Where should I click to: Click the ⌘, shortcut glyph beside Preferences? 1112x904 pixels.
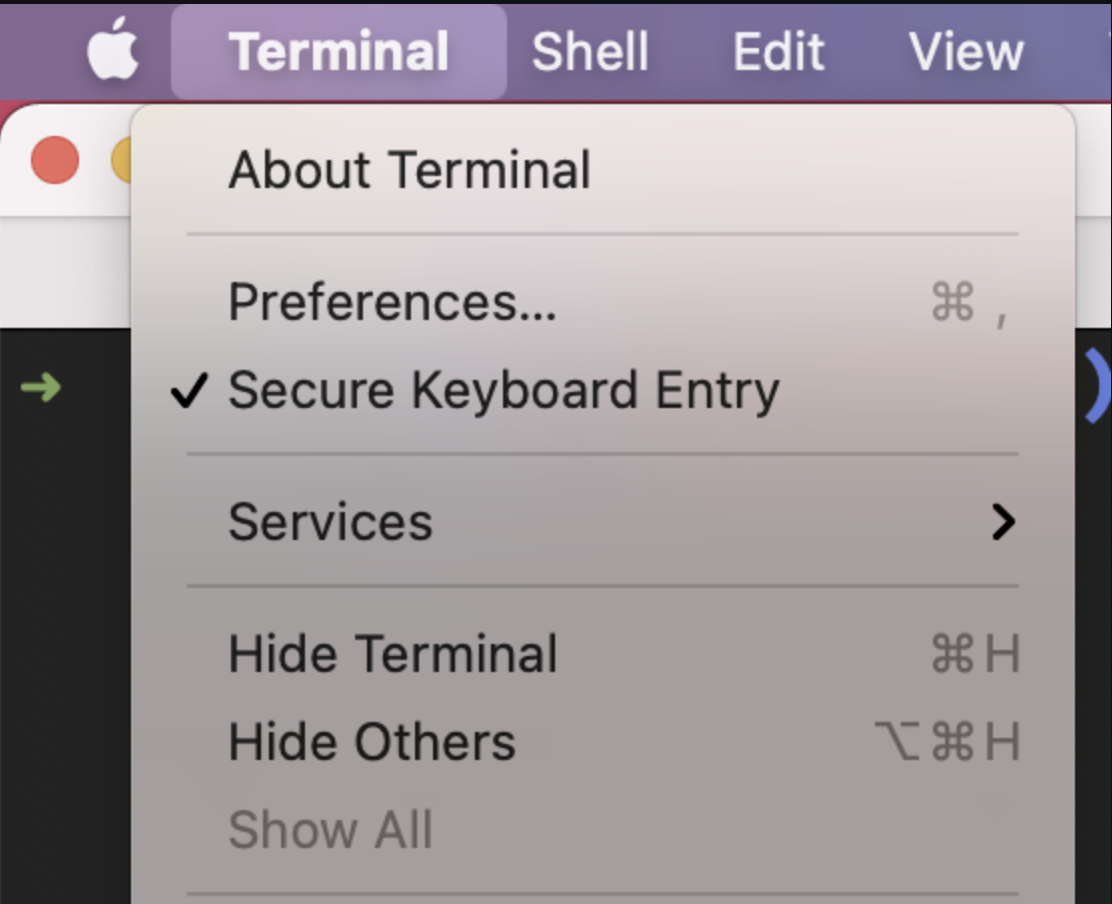pos(969,303)
